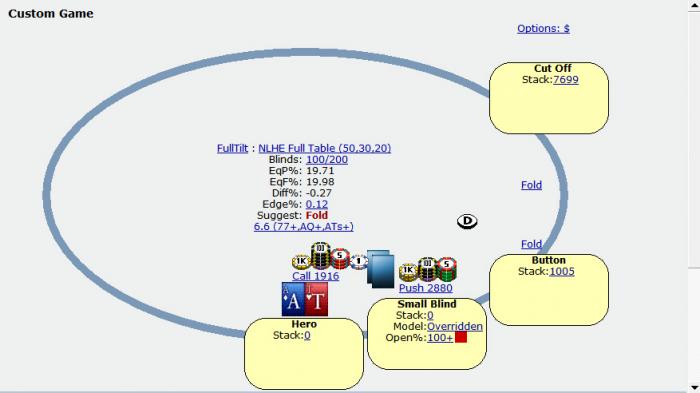Screen dimensions: 700x393
Task: Edit the Hero stack value
Action: (307, 335)
